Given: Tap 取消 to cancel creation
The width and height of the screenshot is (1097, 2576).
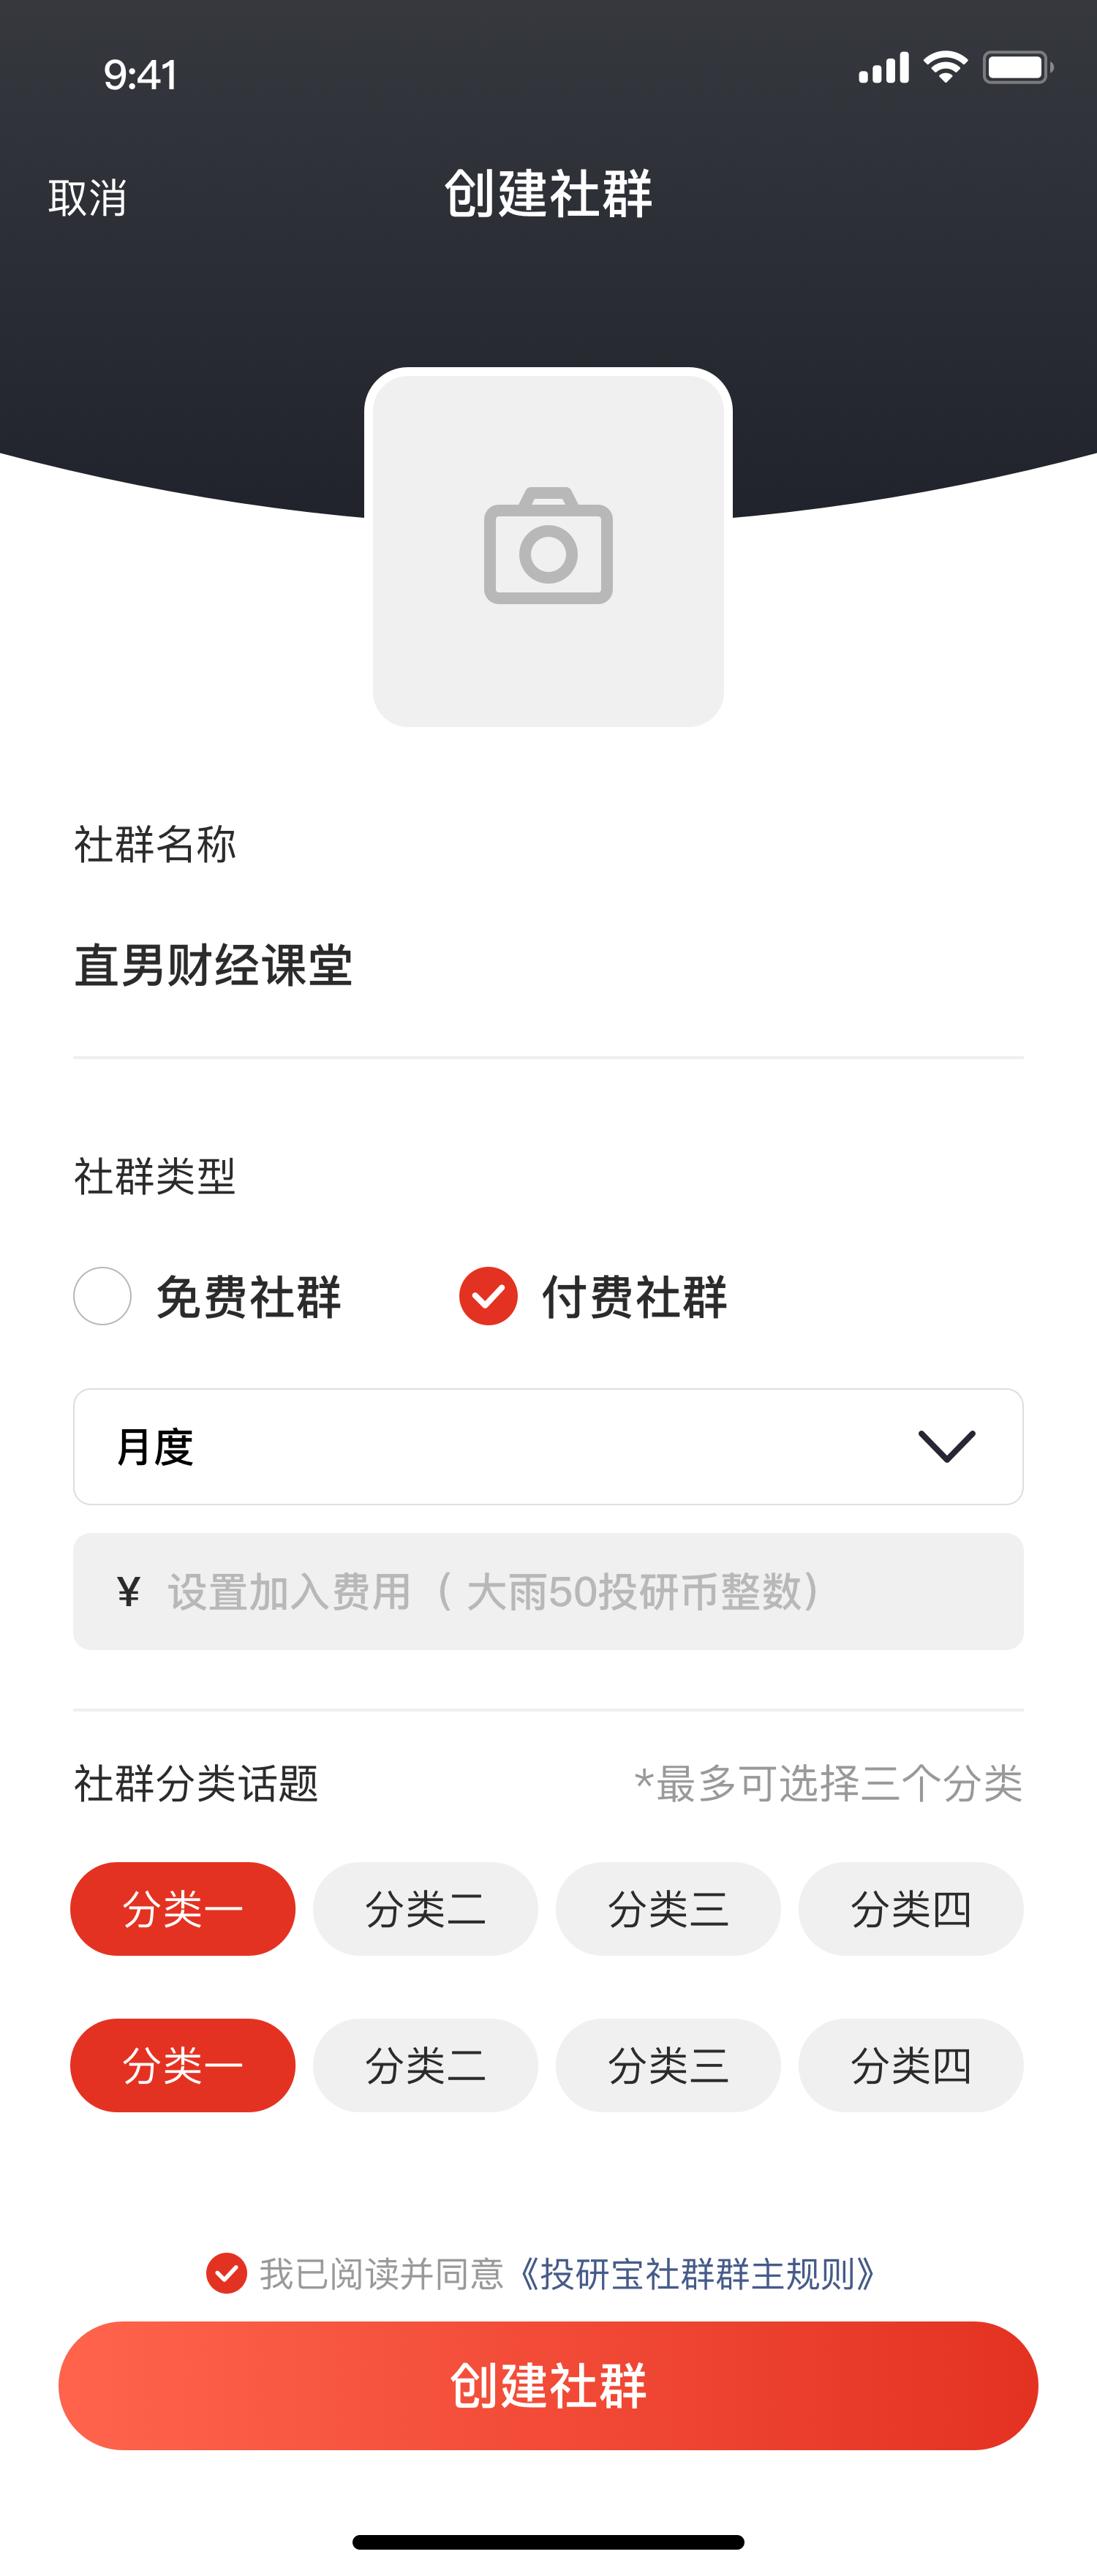Looking at the screenshot, I should click(x=88, y=198).
